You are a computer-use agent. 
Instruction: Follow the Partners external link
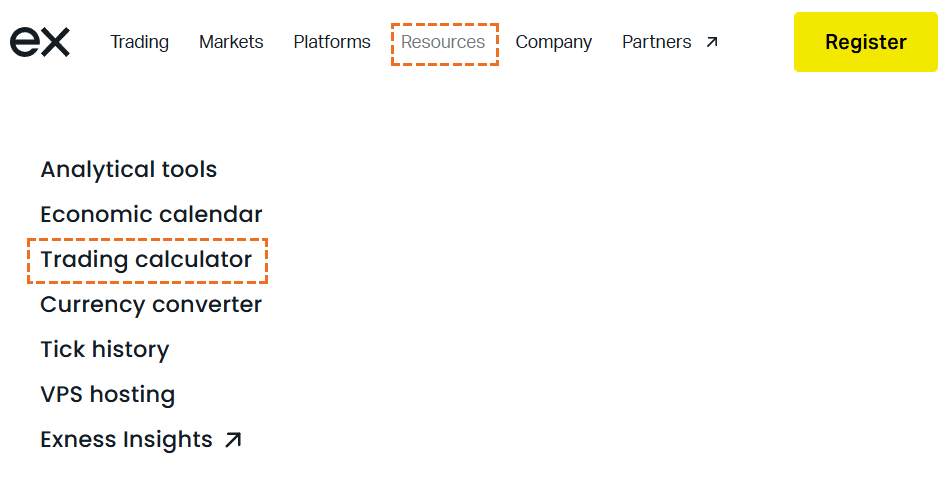point(657,42)
